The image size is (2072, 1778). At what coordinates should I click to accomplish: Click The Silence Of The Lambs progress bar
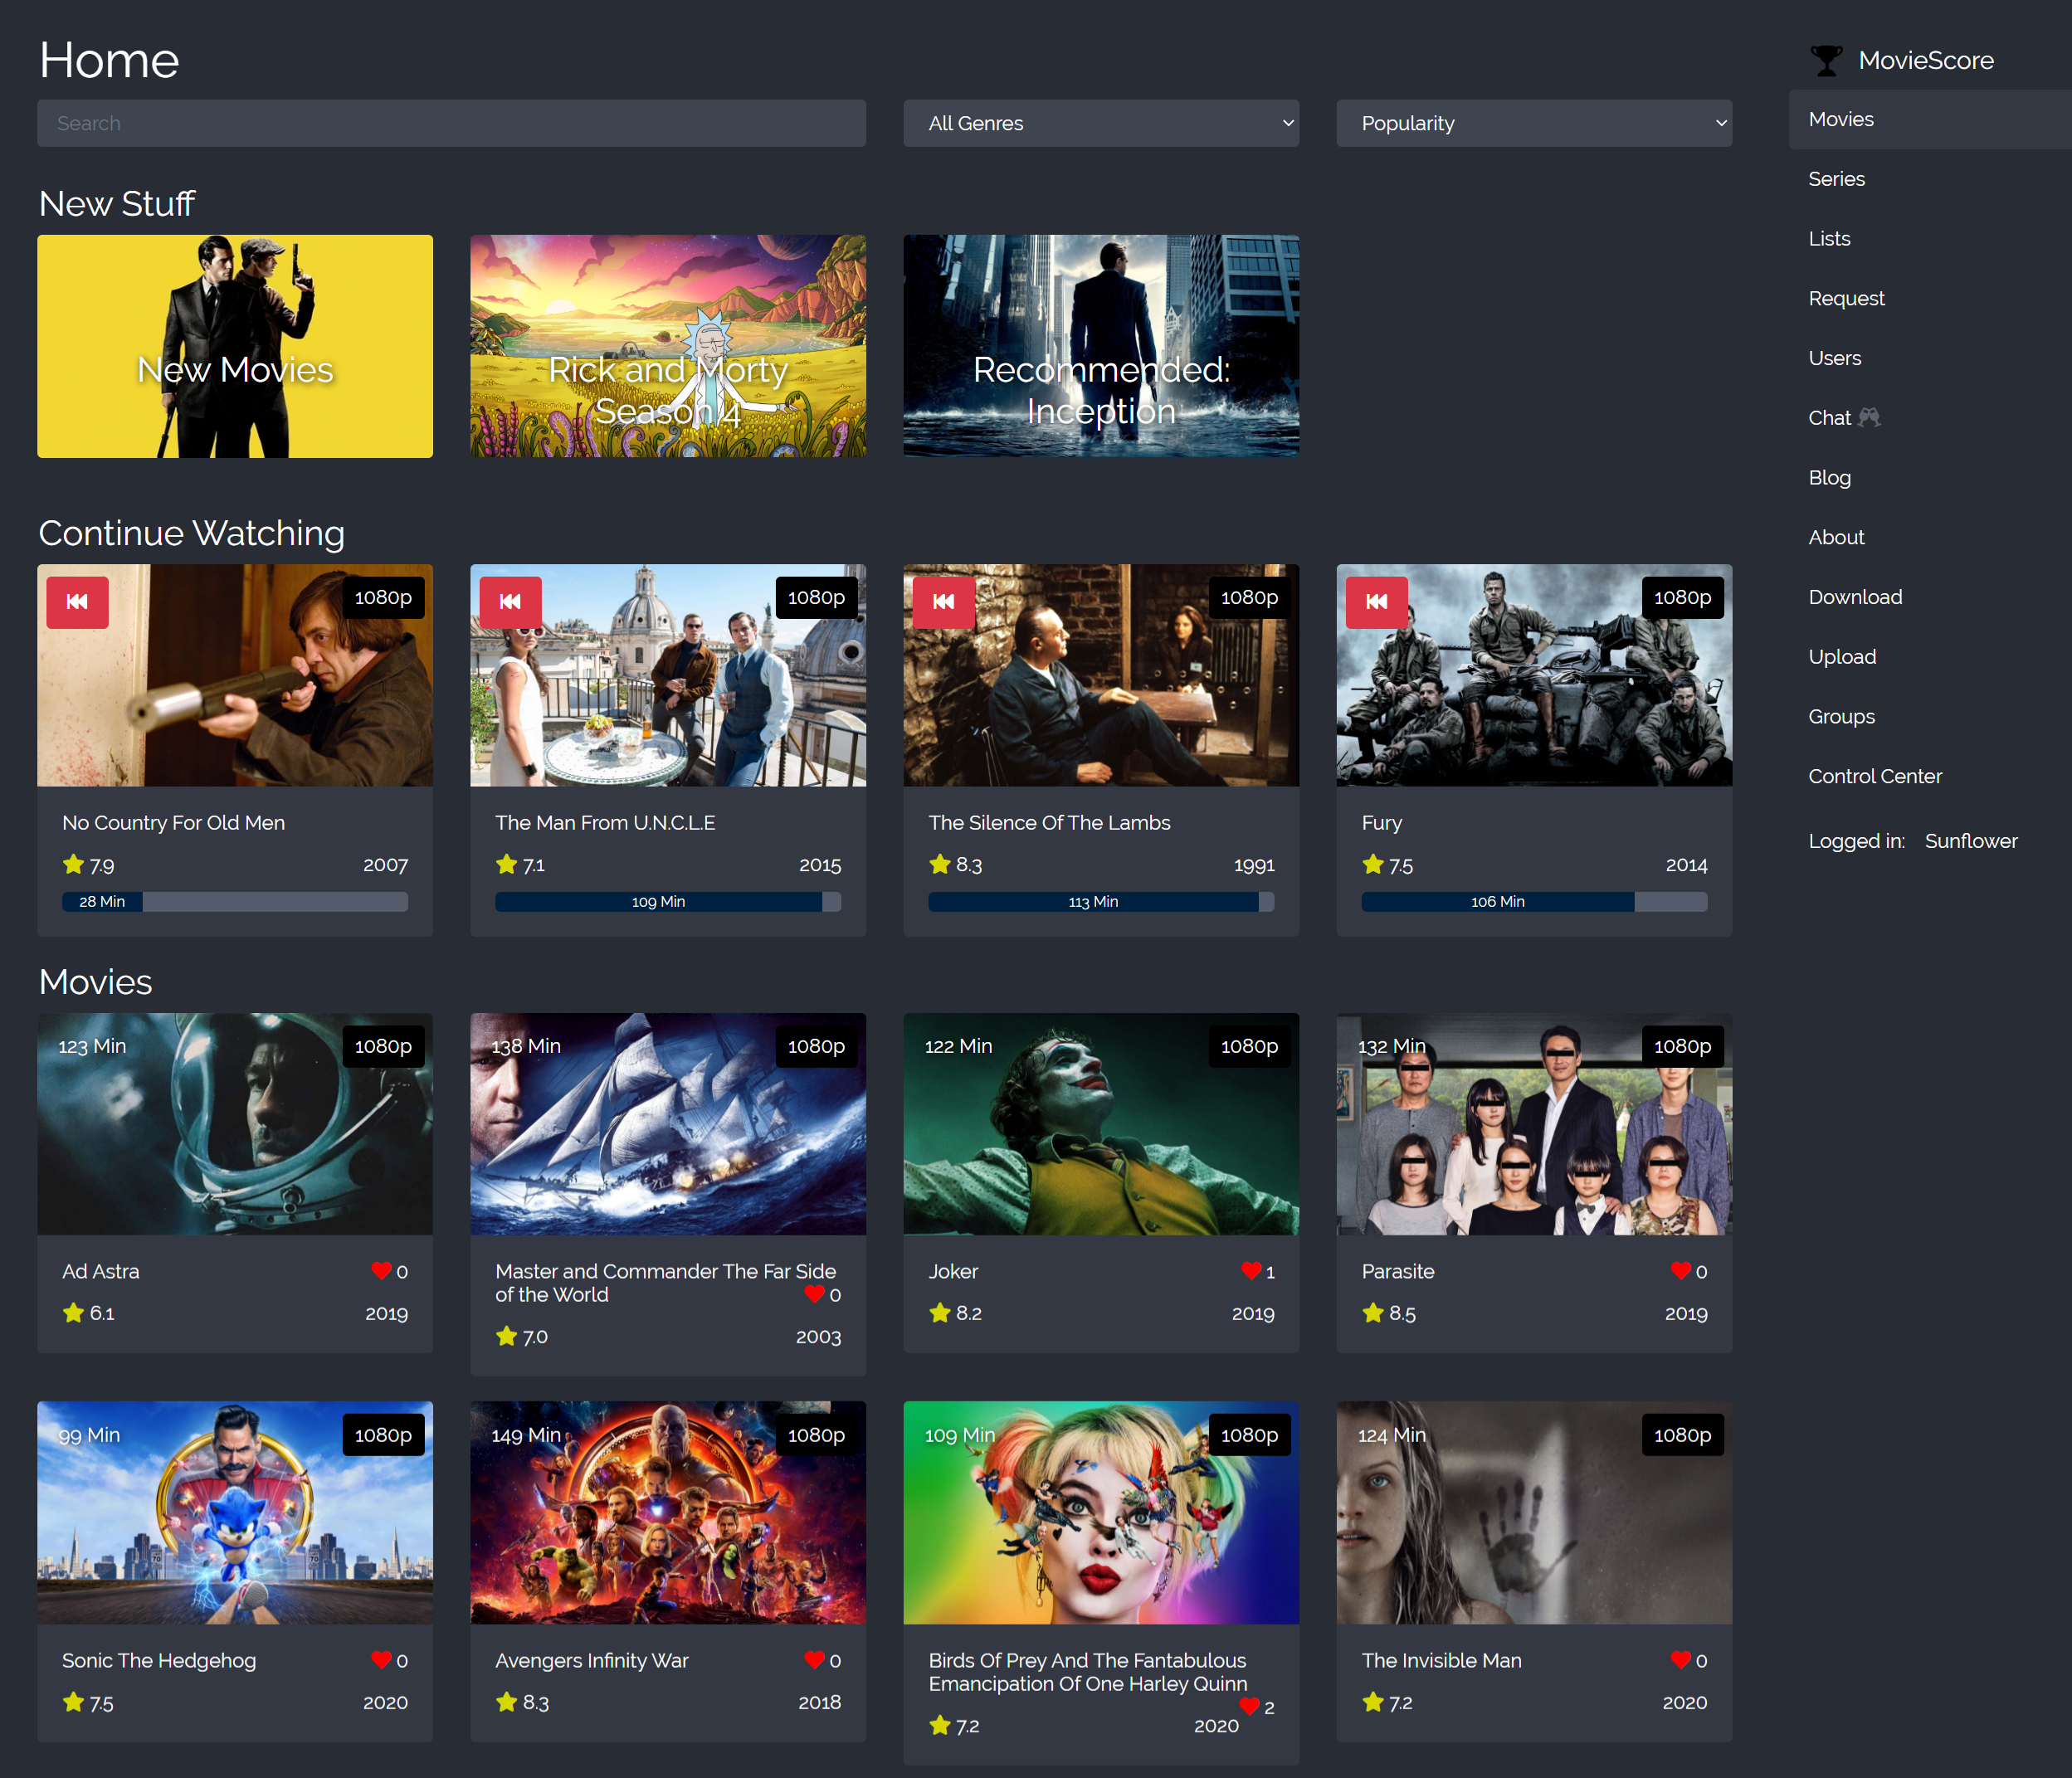1101,901
